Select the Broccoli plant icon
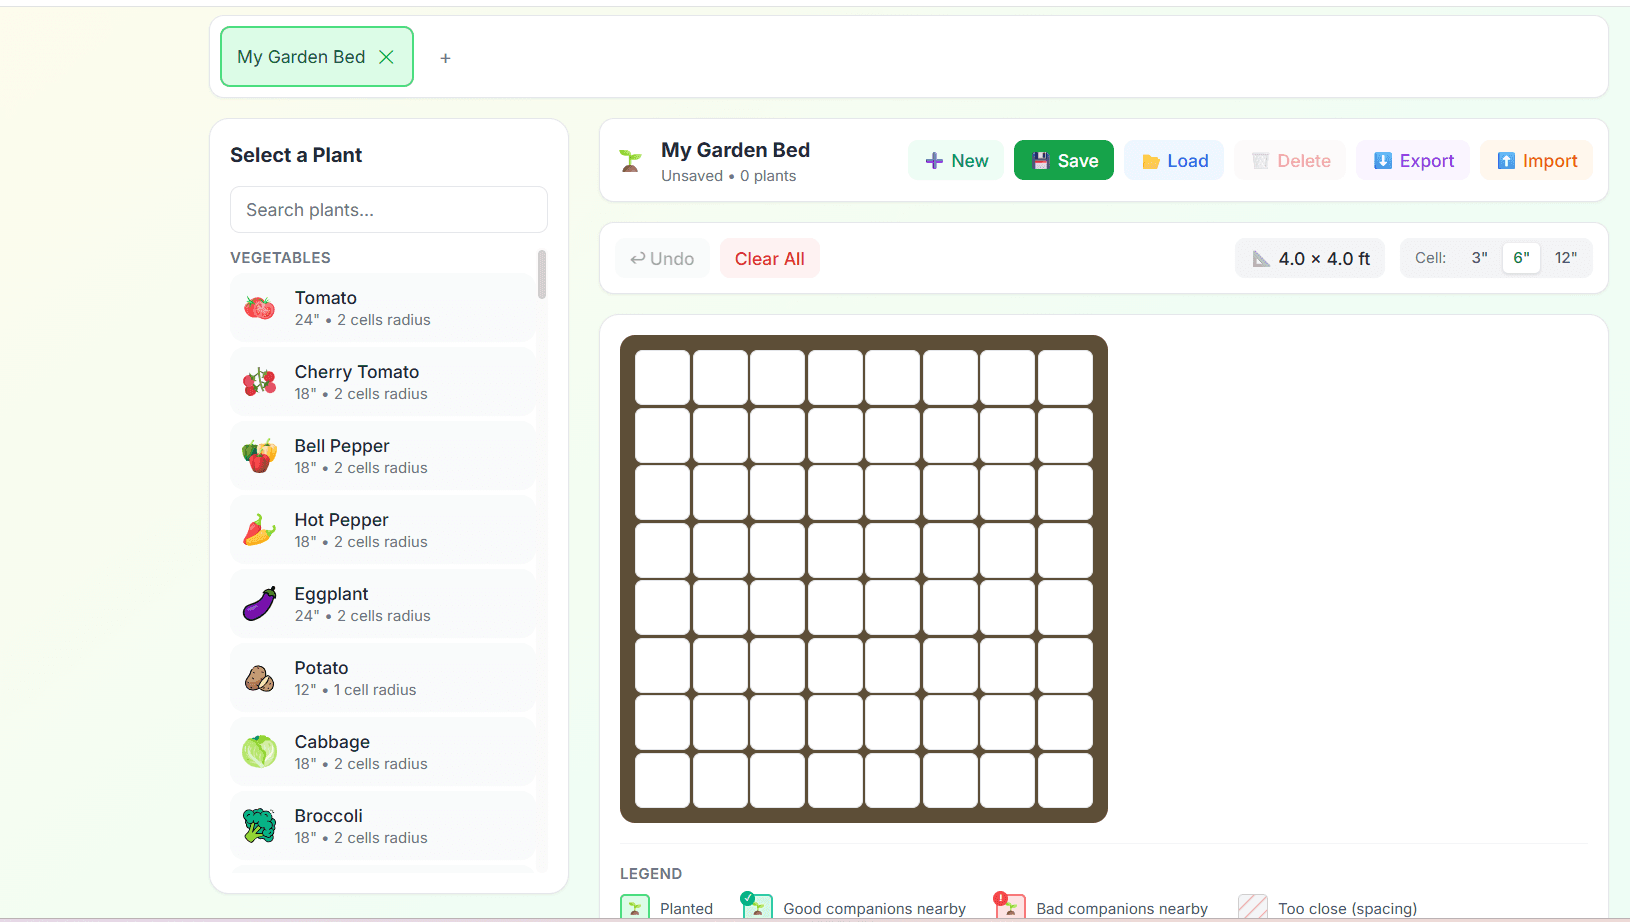This screenshot has width=1630, height=922. pos(260,825)
